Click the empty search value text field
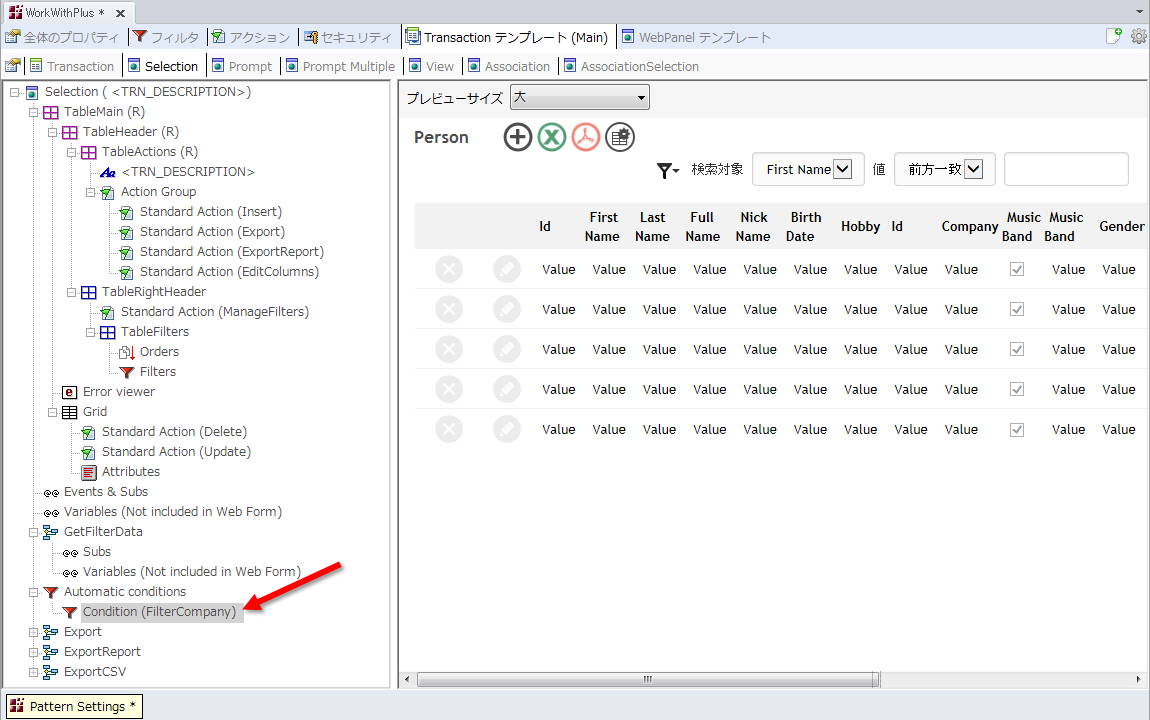The width and height of the screenshot is (1150, 720). click(x=1065, y=170)
